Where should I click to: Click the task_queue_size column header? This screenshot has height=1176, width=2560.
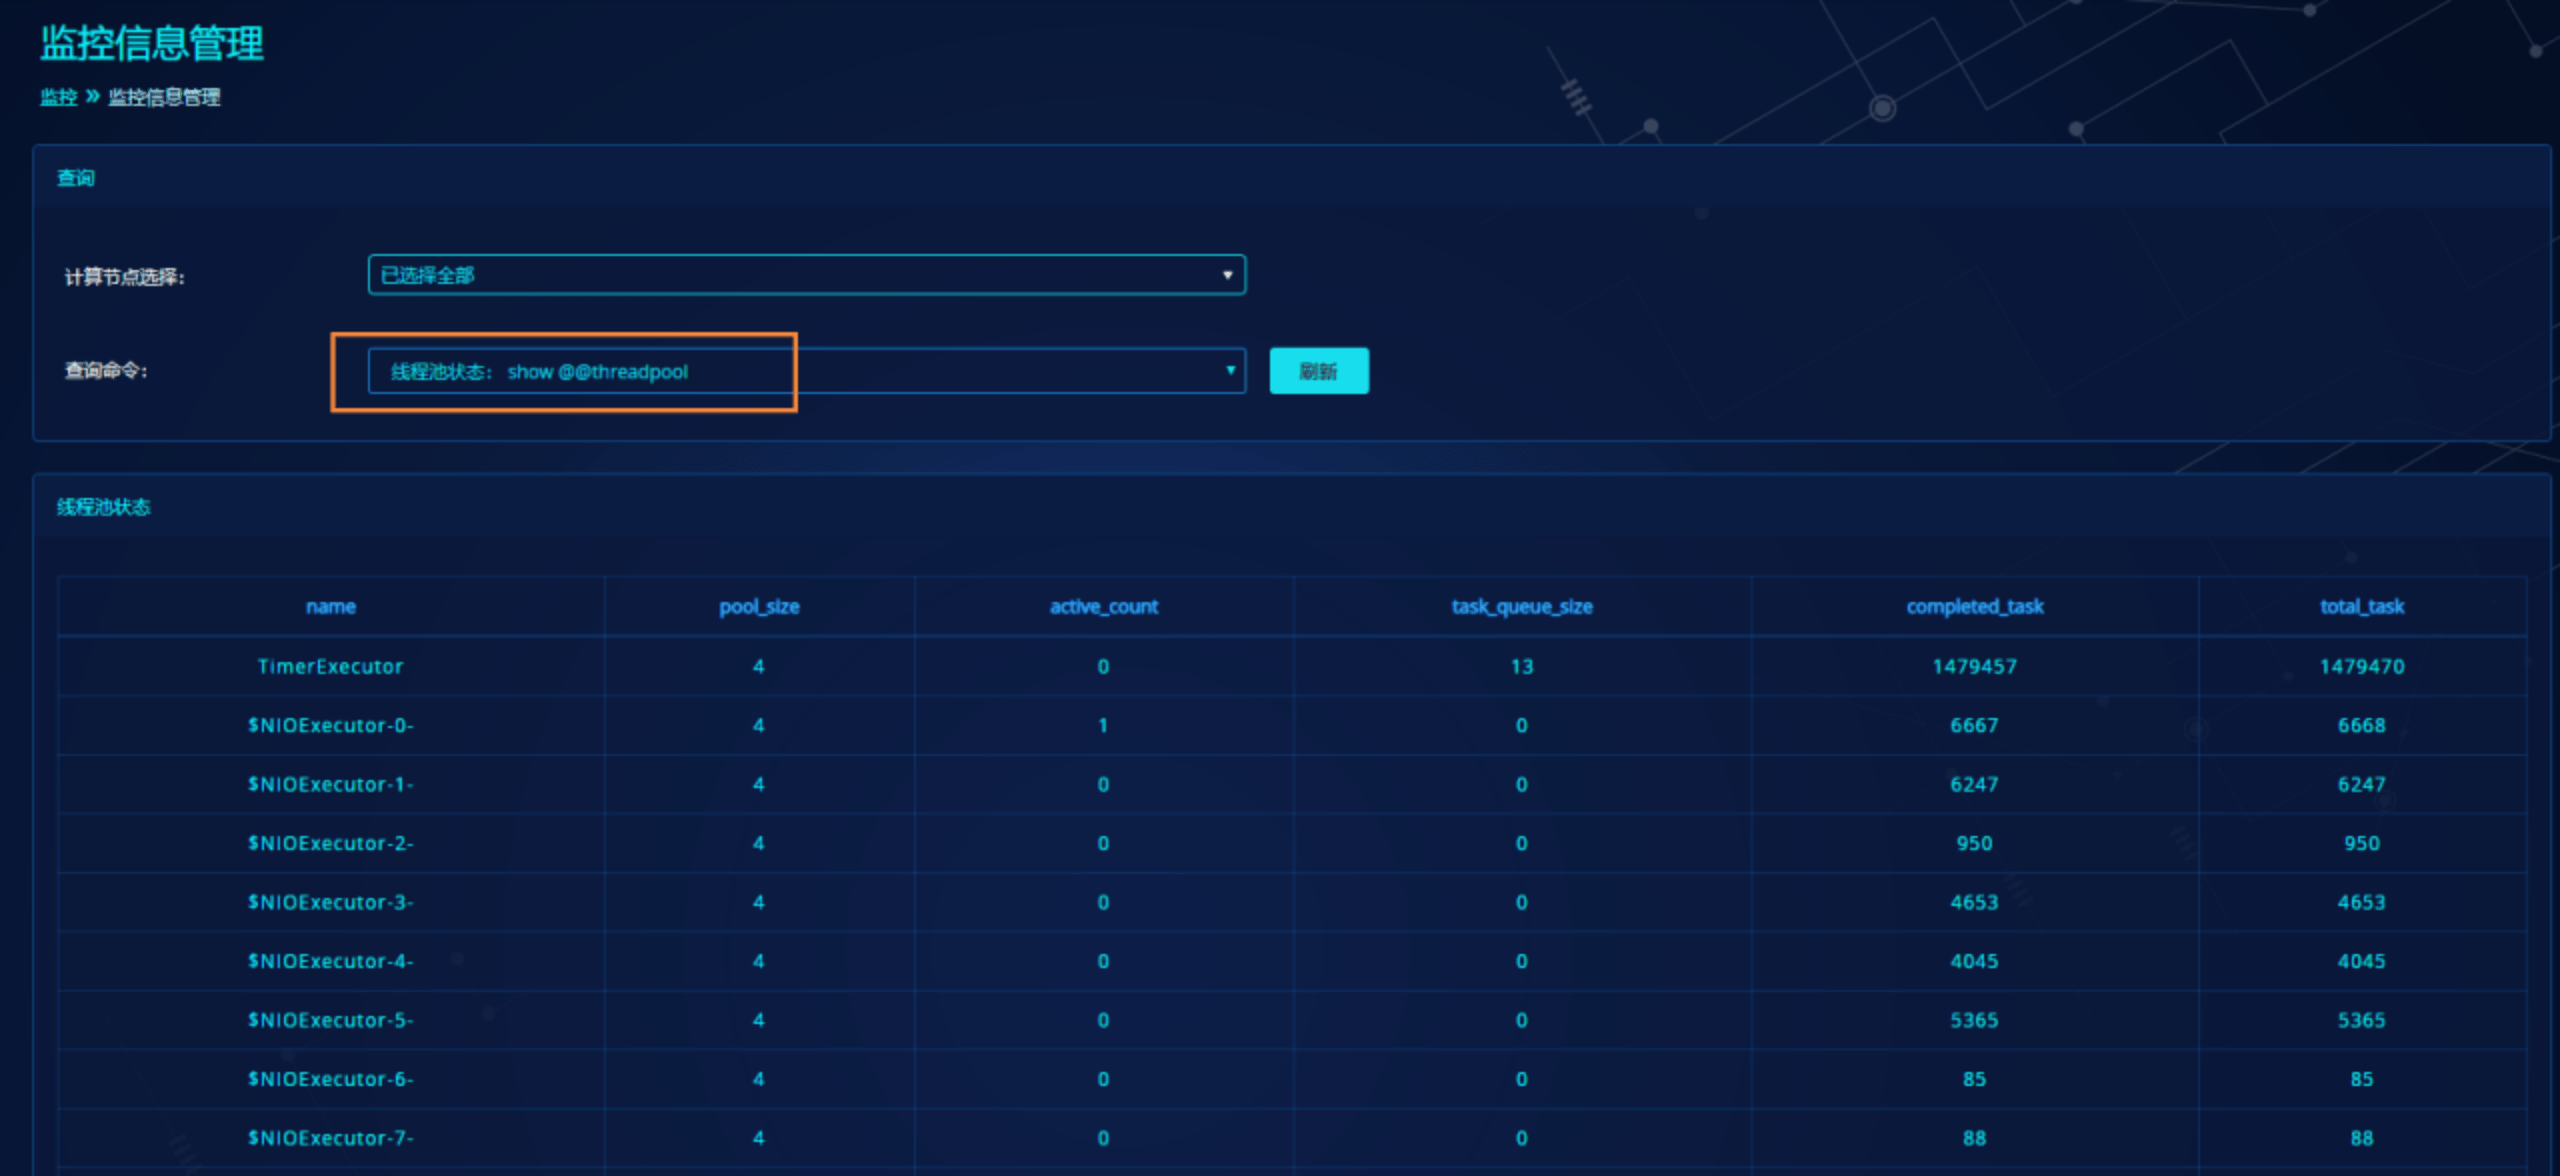point(1521,606)
